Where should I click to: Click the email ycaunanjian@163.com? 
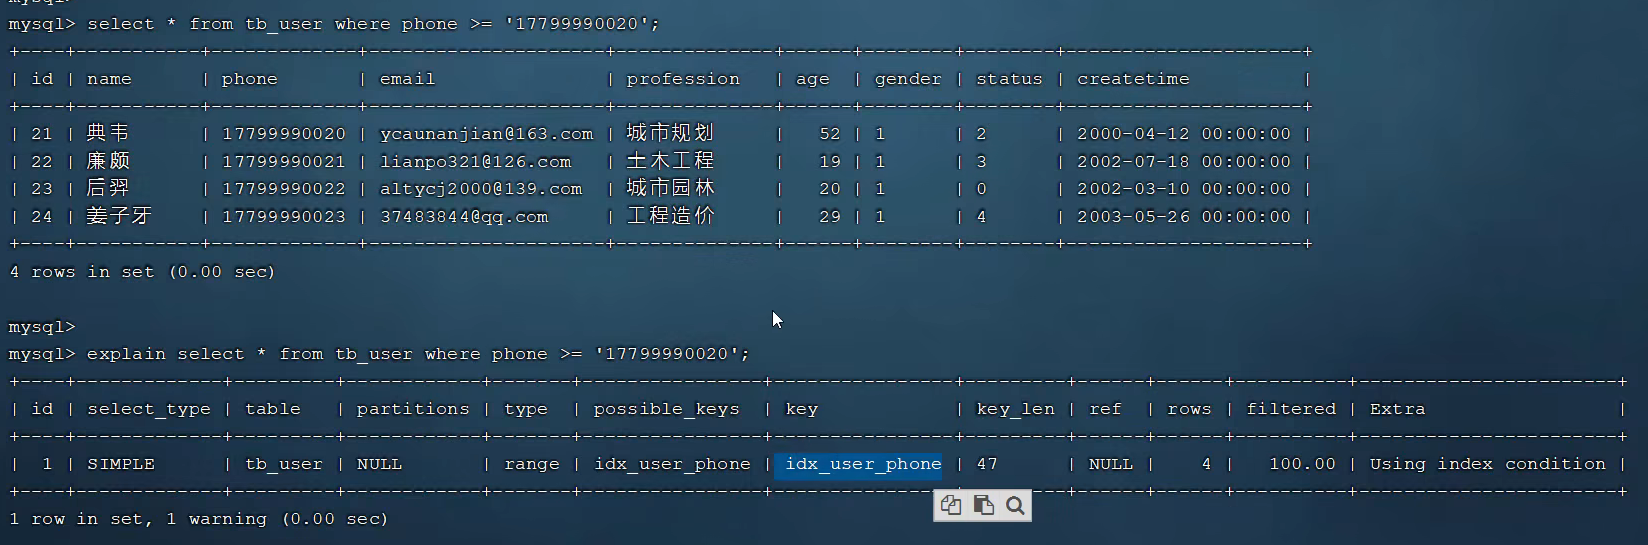point(486,134)
